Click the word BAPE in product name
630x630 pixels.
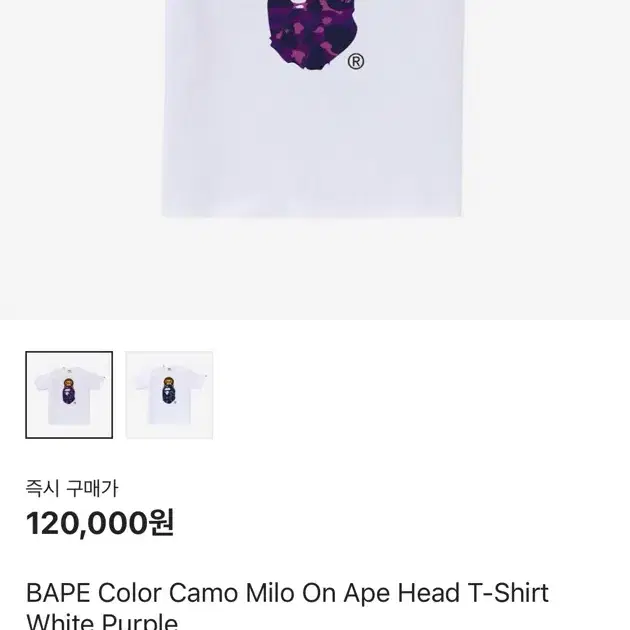[x=58, y=593]
